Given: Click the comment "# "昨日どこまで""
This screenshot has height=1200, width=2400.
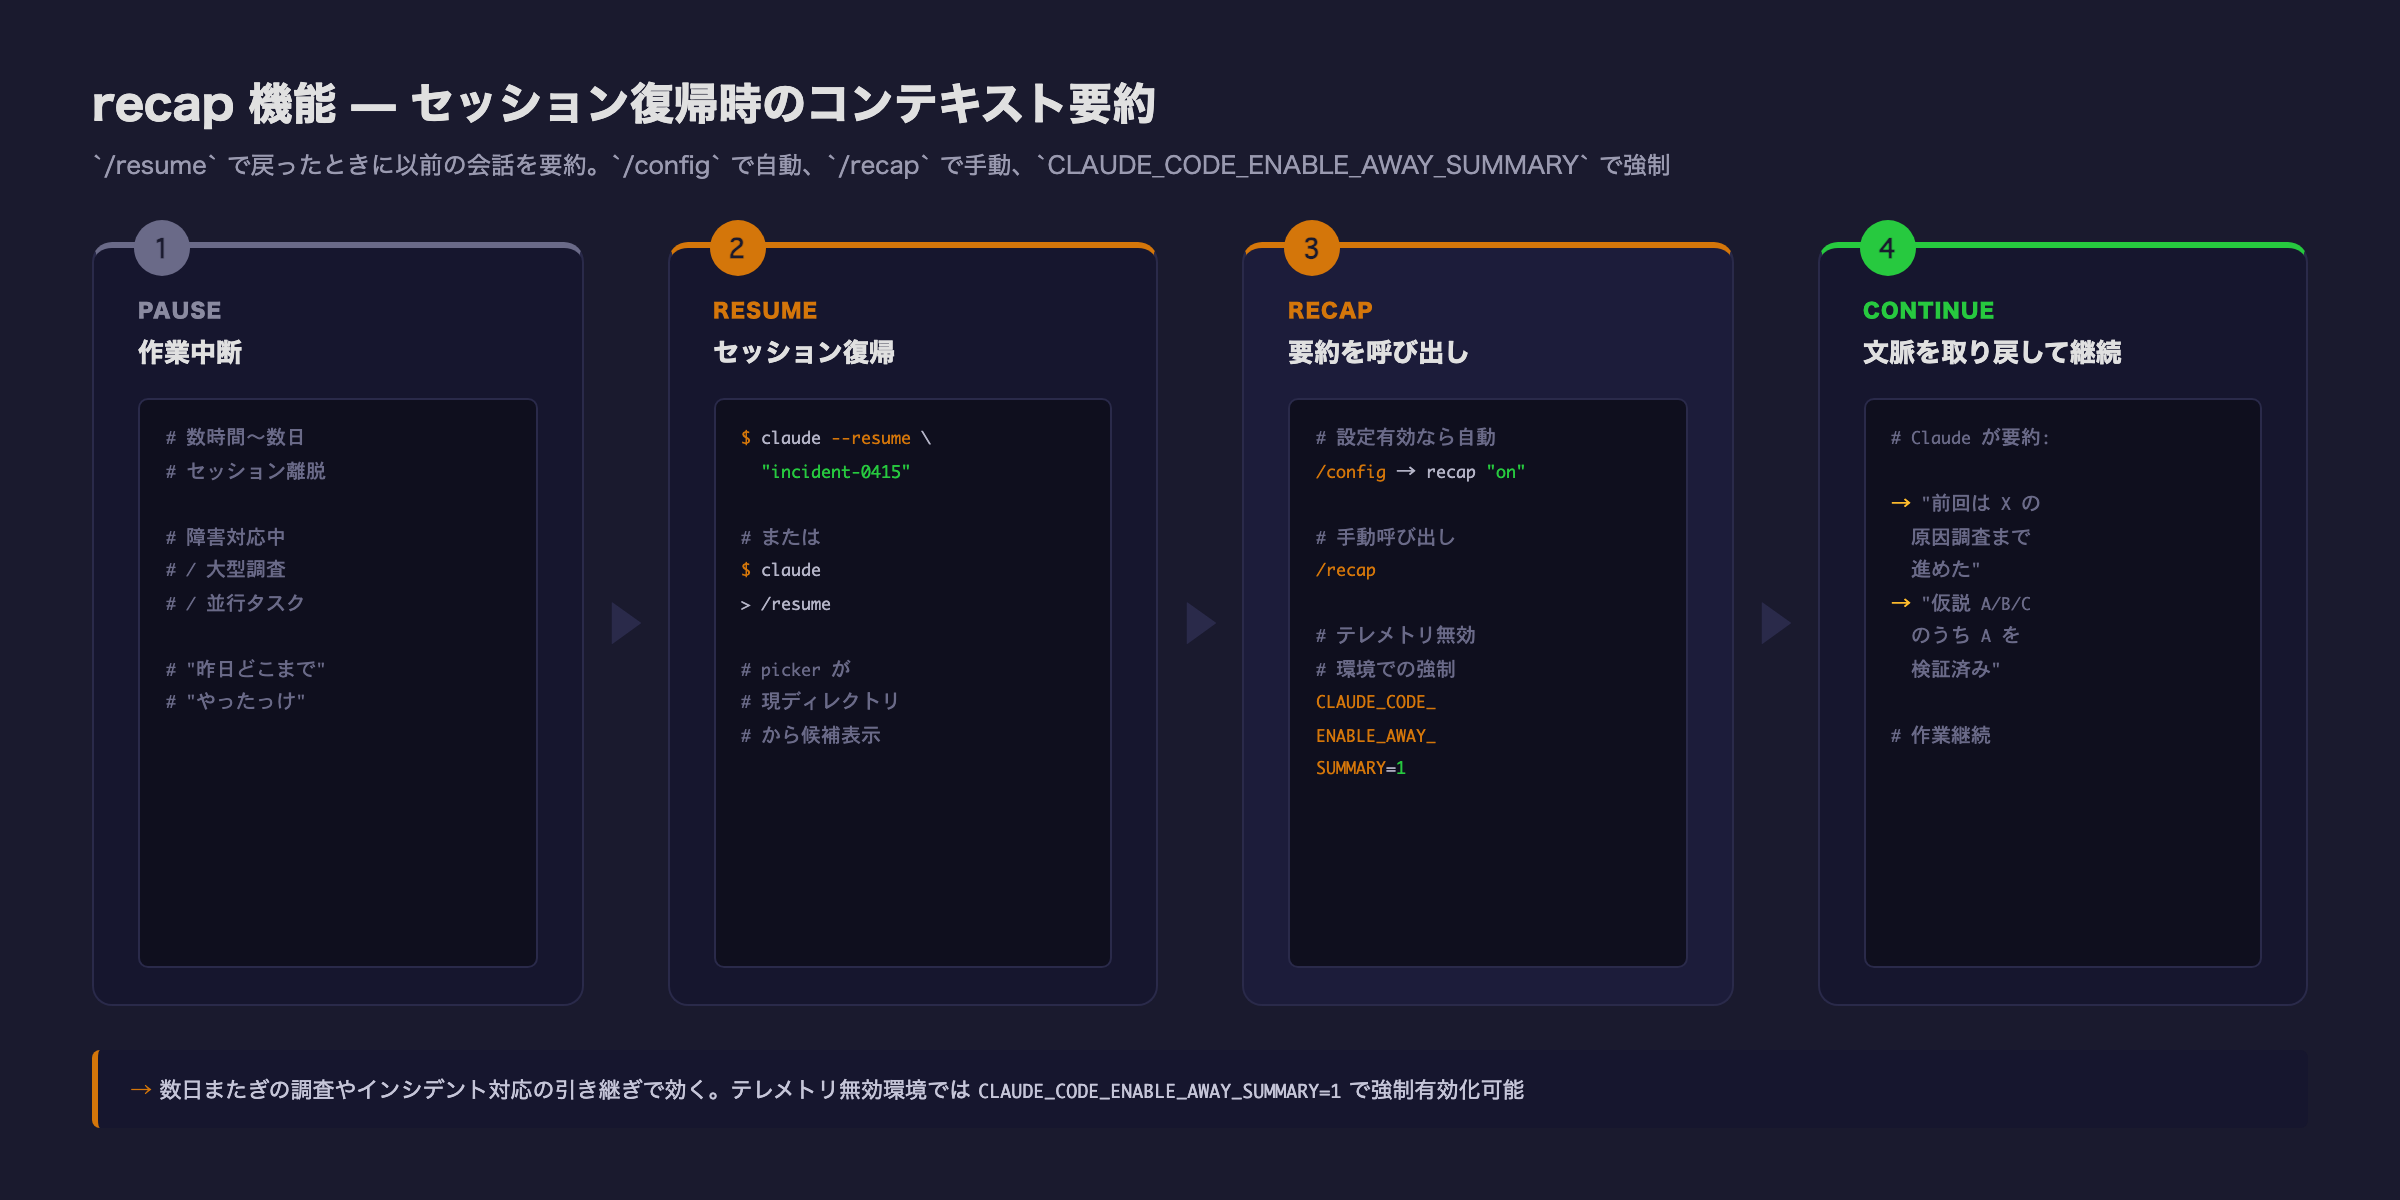Looking at the screenshot, I should click(245, 669).
